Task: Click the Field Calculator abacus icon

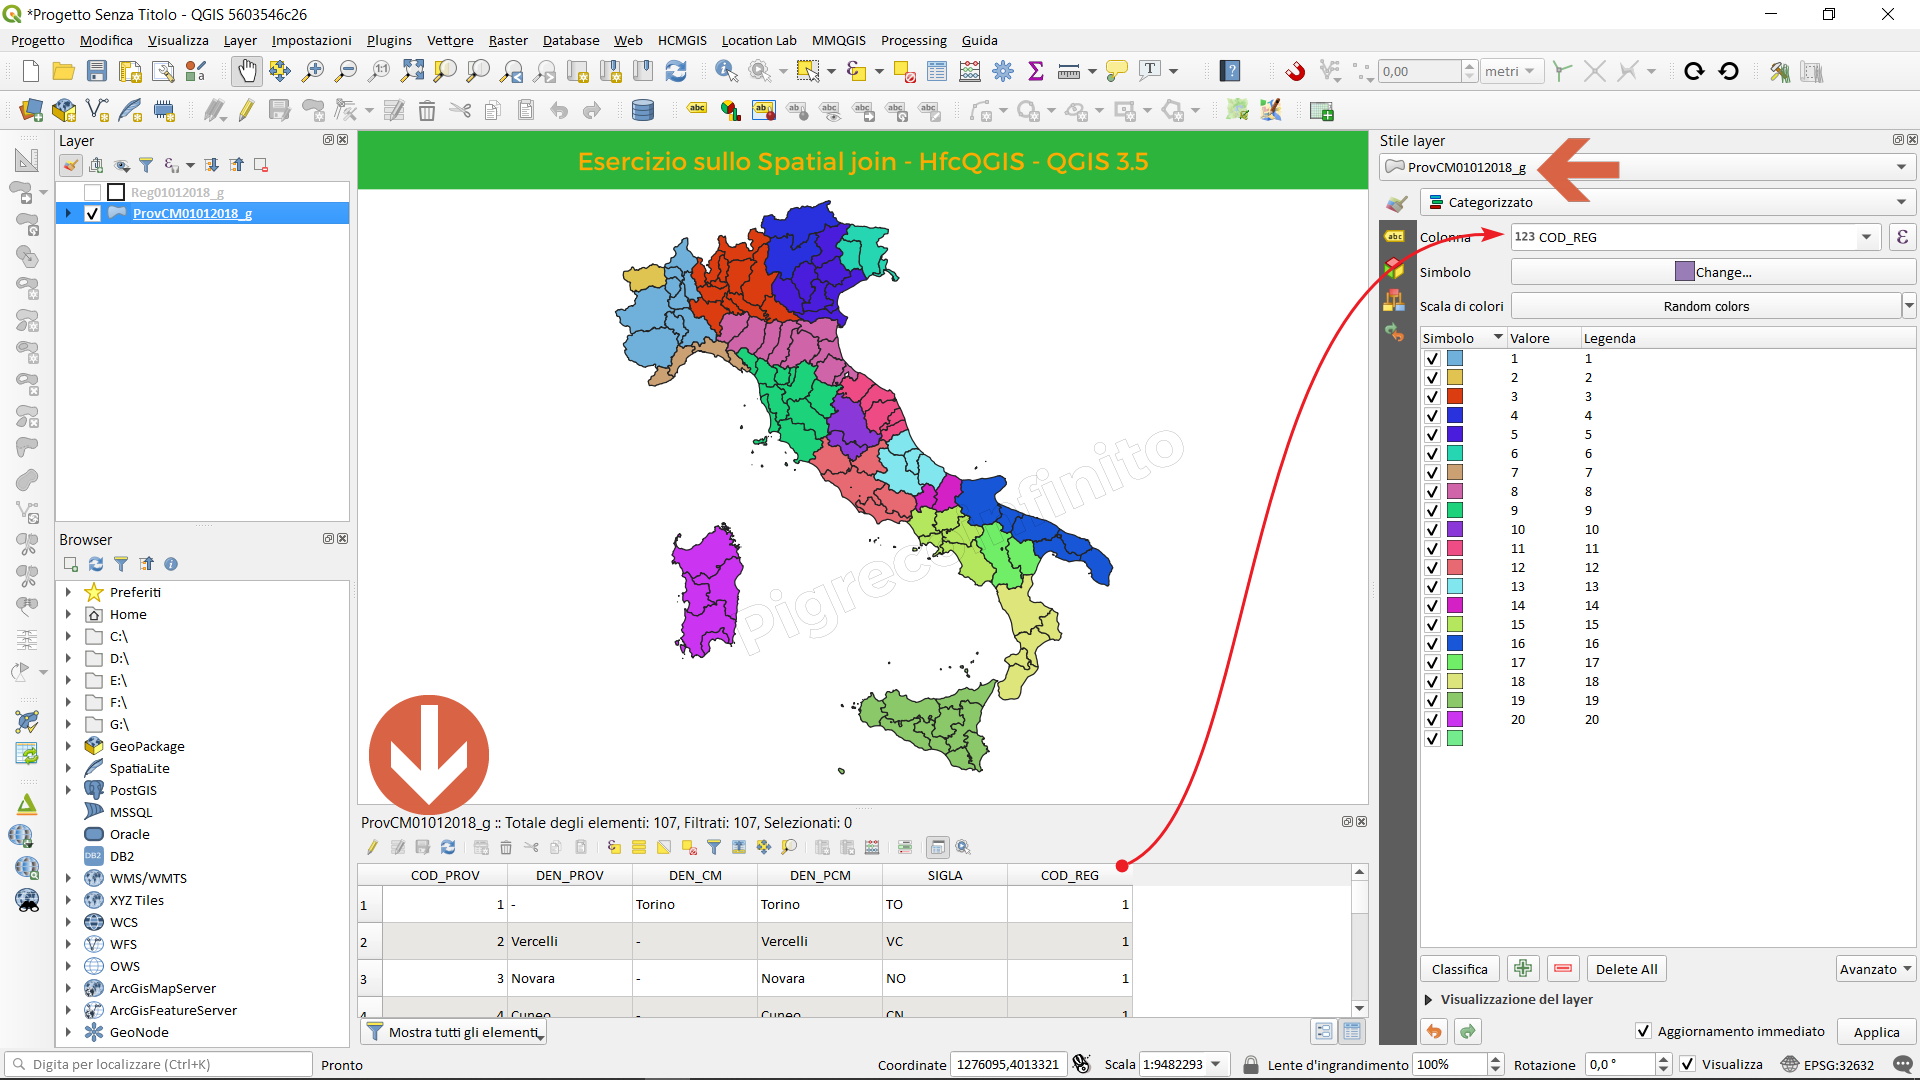Action: pyautogui.click(x=970, y=71)
